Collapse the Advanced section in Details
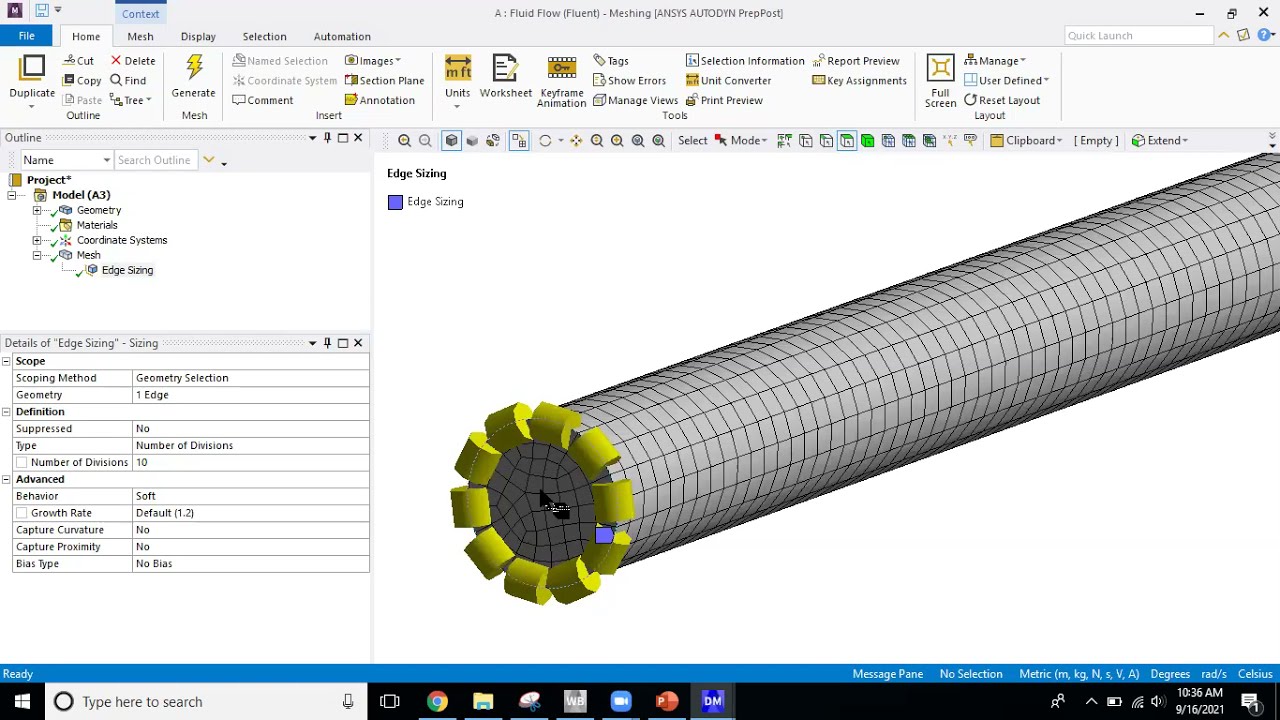Viewport: 1280px width, 720px height. click(6, 480)
